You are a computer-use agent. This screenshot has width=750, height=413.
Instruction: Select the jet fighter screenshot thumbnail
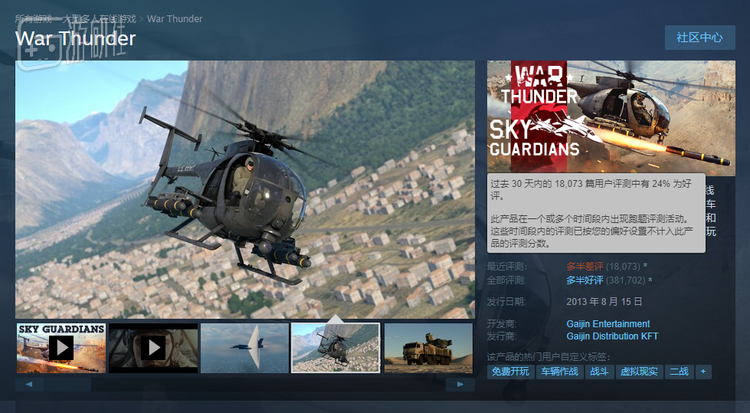[244, 347]
